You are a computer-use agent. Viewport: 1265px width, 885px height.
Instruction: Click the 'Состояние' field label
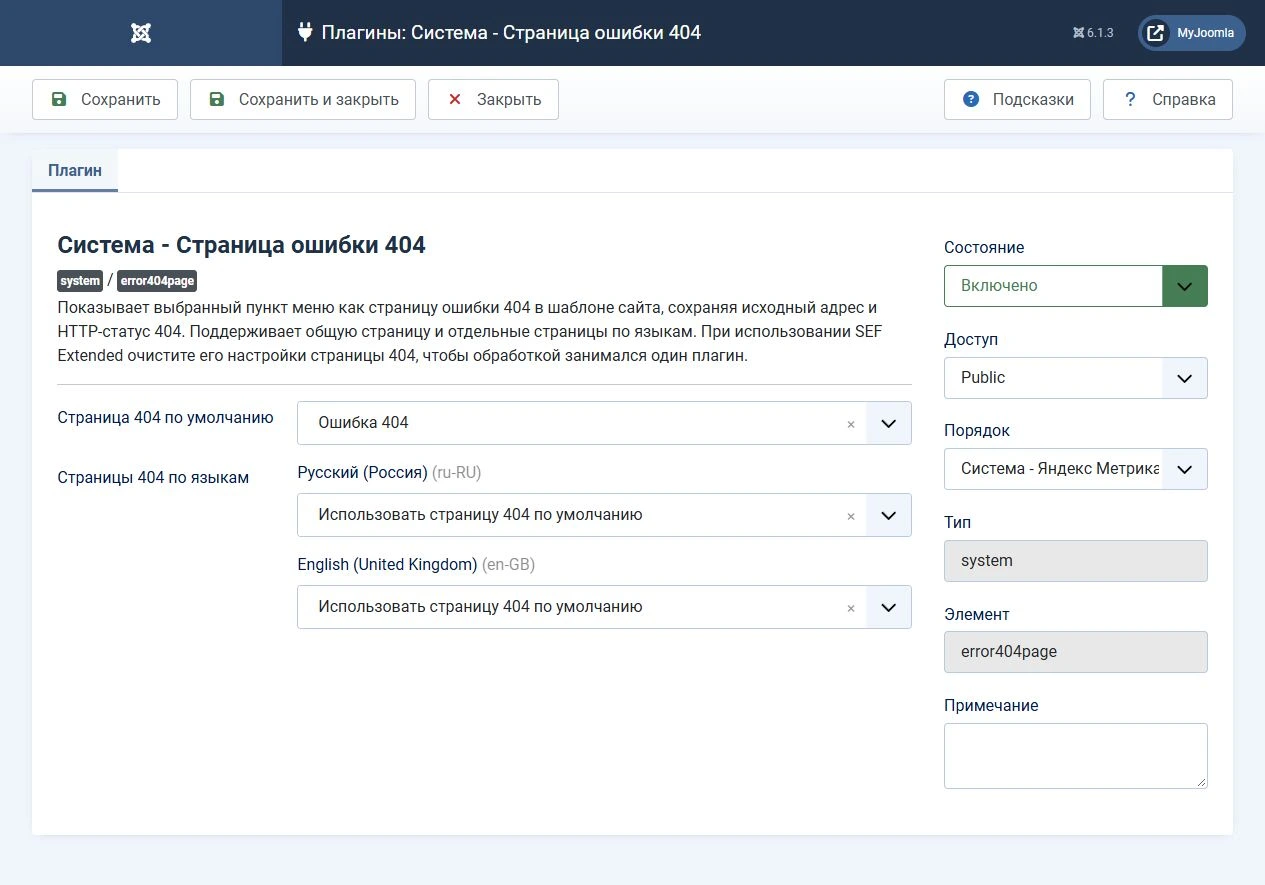point(984,248)
